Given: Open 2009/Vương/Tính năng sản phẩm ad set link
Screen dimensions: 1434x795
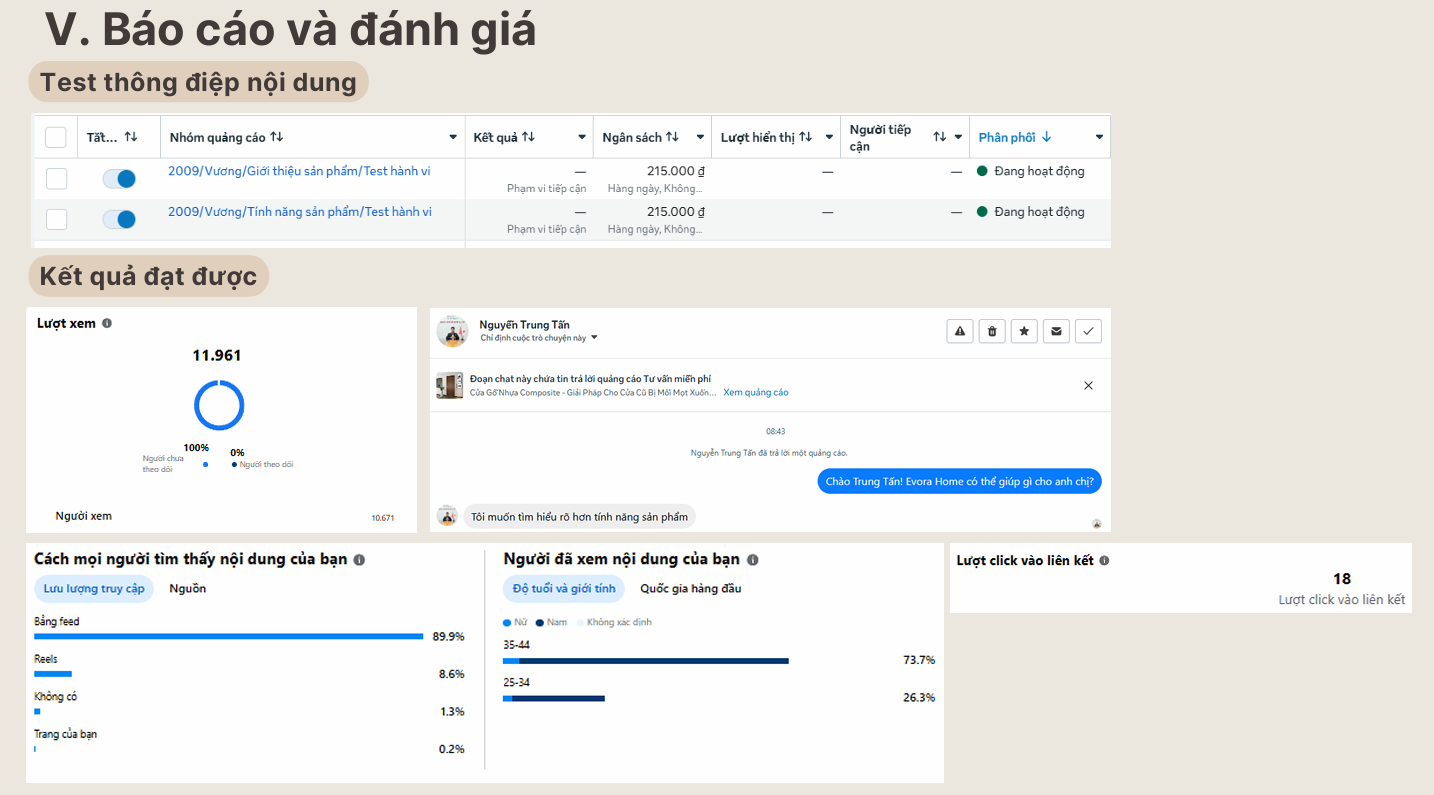Looking at the screenshot, I should coord(300,212).
